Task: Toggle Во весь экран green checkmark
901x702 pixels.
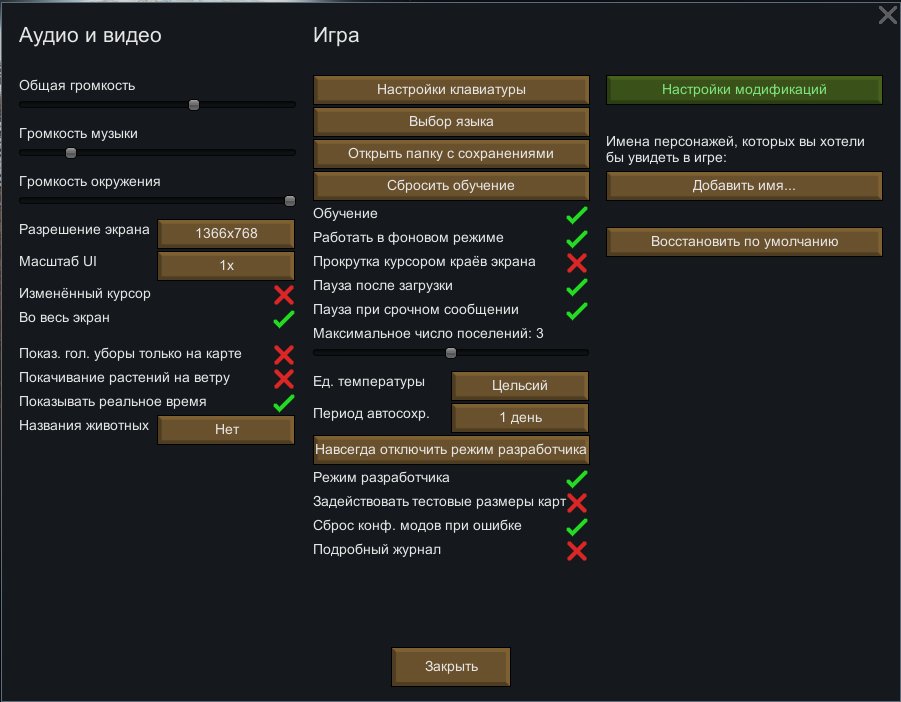Action: [284, 319]
